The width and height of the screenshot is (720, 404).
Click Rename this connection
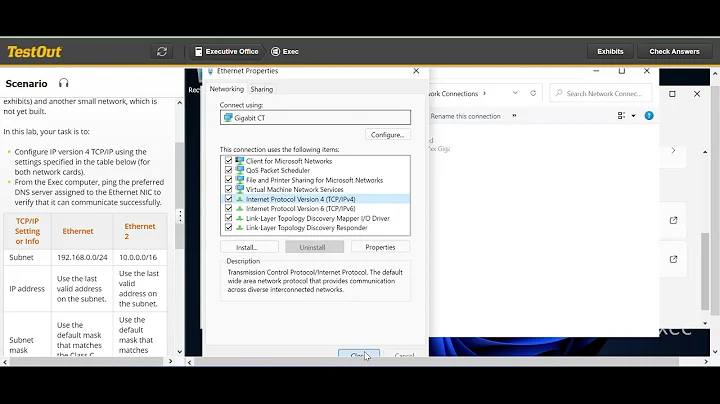tap(466, 116)
